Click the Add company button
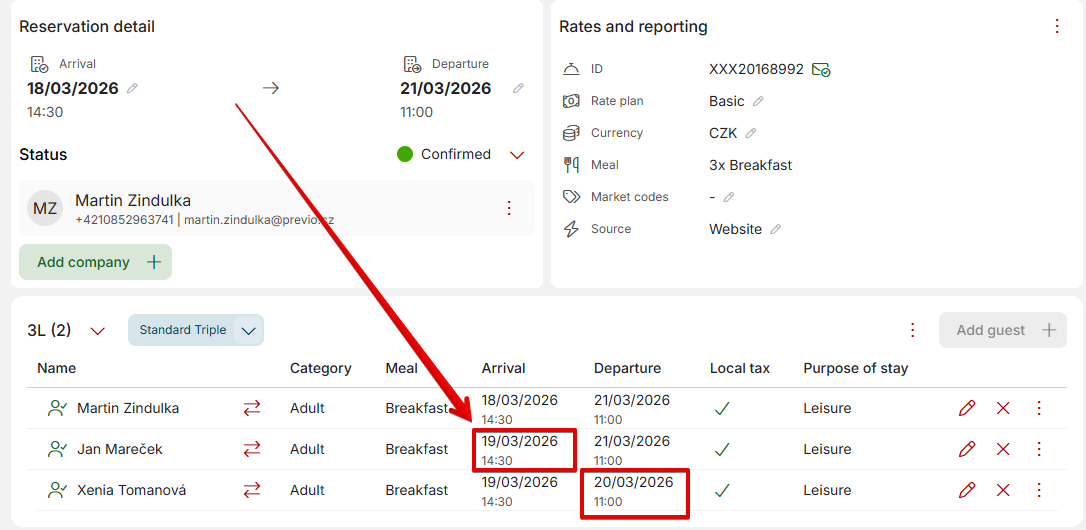 click(x=96, y=262)
